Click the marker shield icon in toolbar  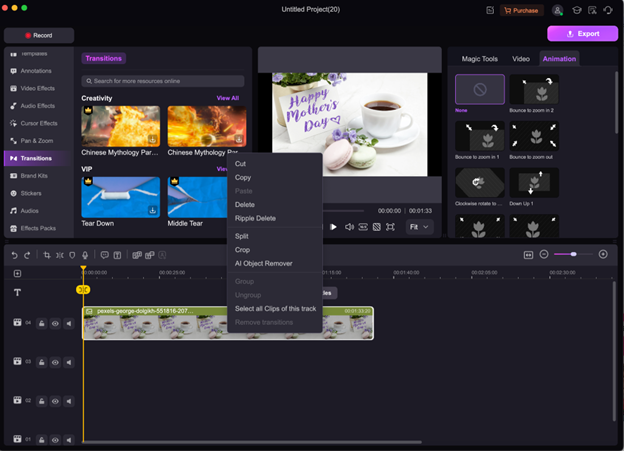pos(72,255)
